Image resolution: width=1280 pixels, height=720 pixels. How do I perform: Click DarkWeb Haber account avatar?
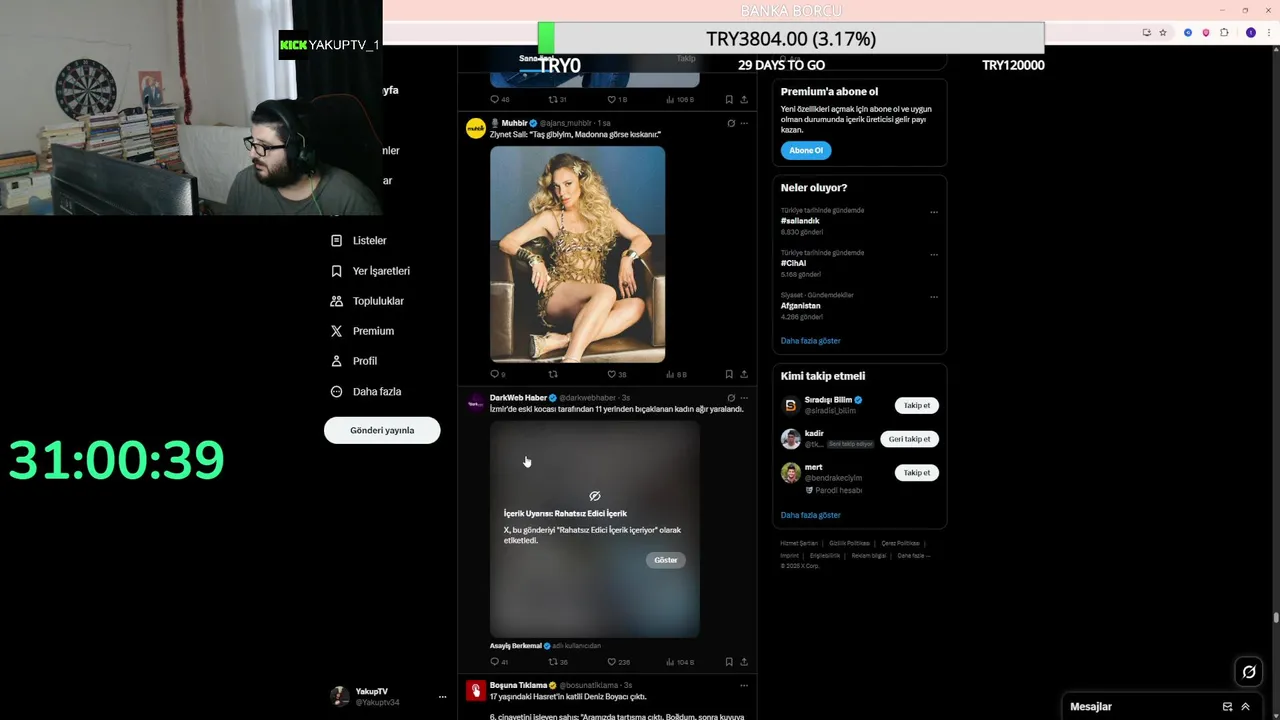click(x=476, y=403)
